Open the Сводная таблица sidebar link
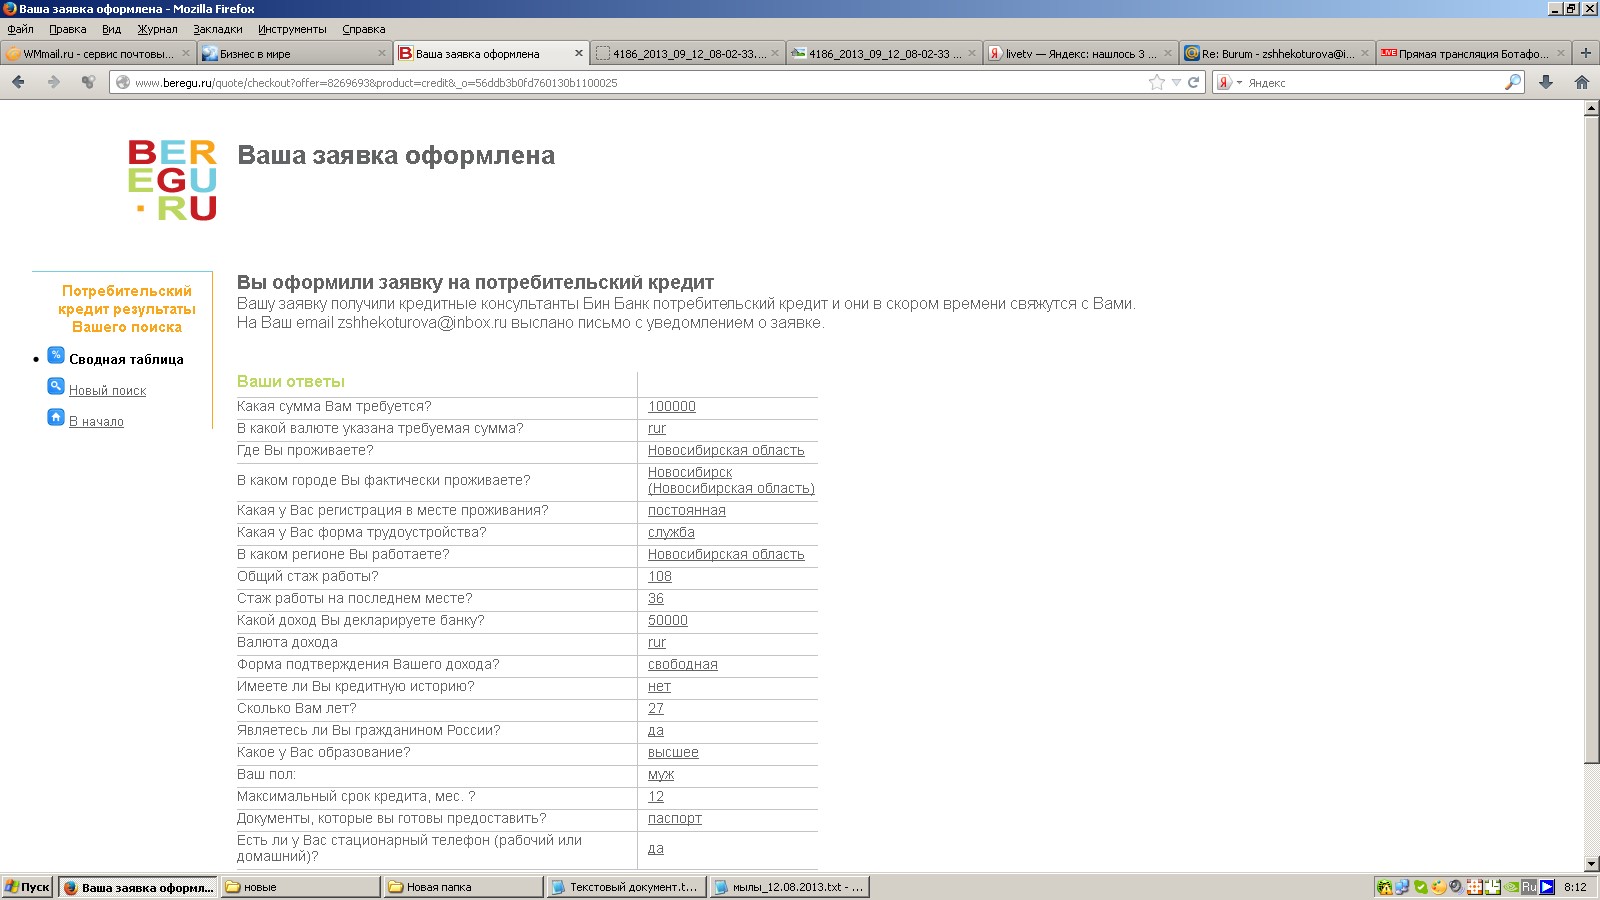This screenshot has width=1600, height=900. click(x=126, y=359)
